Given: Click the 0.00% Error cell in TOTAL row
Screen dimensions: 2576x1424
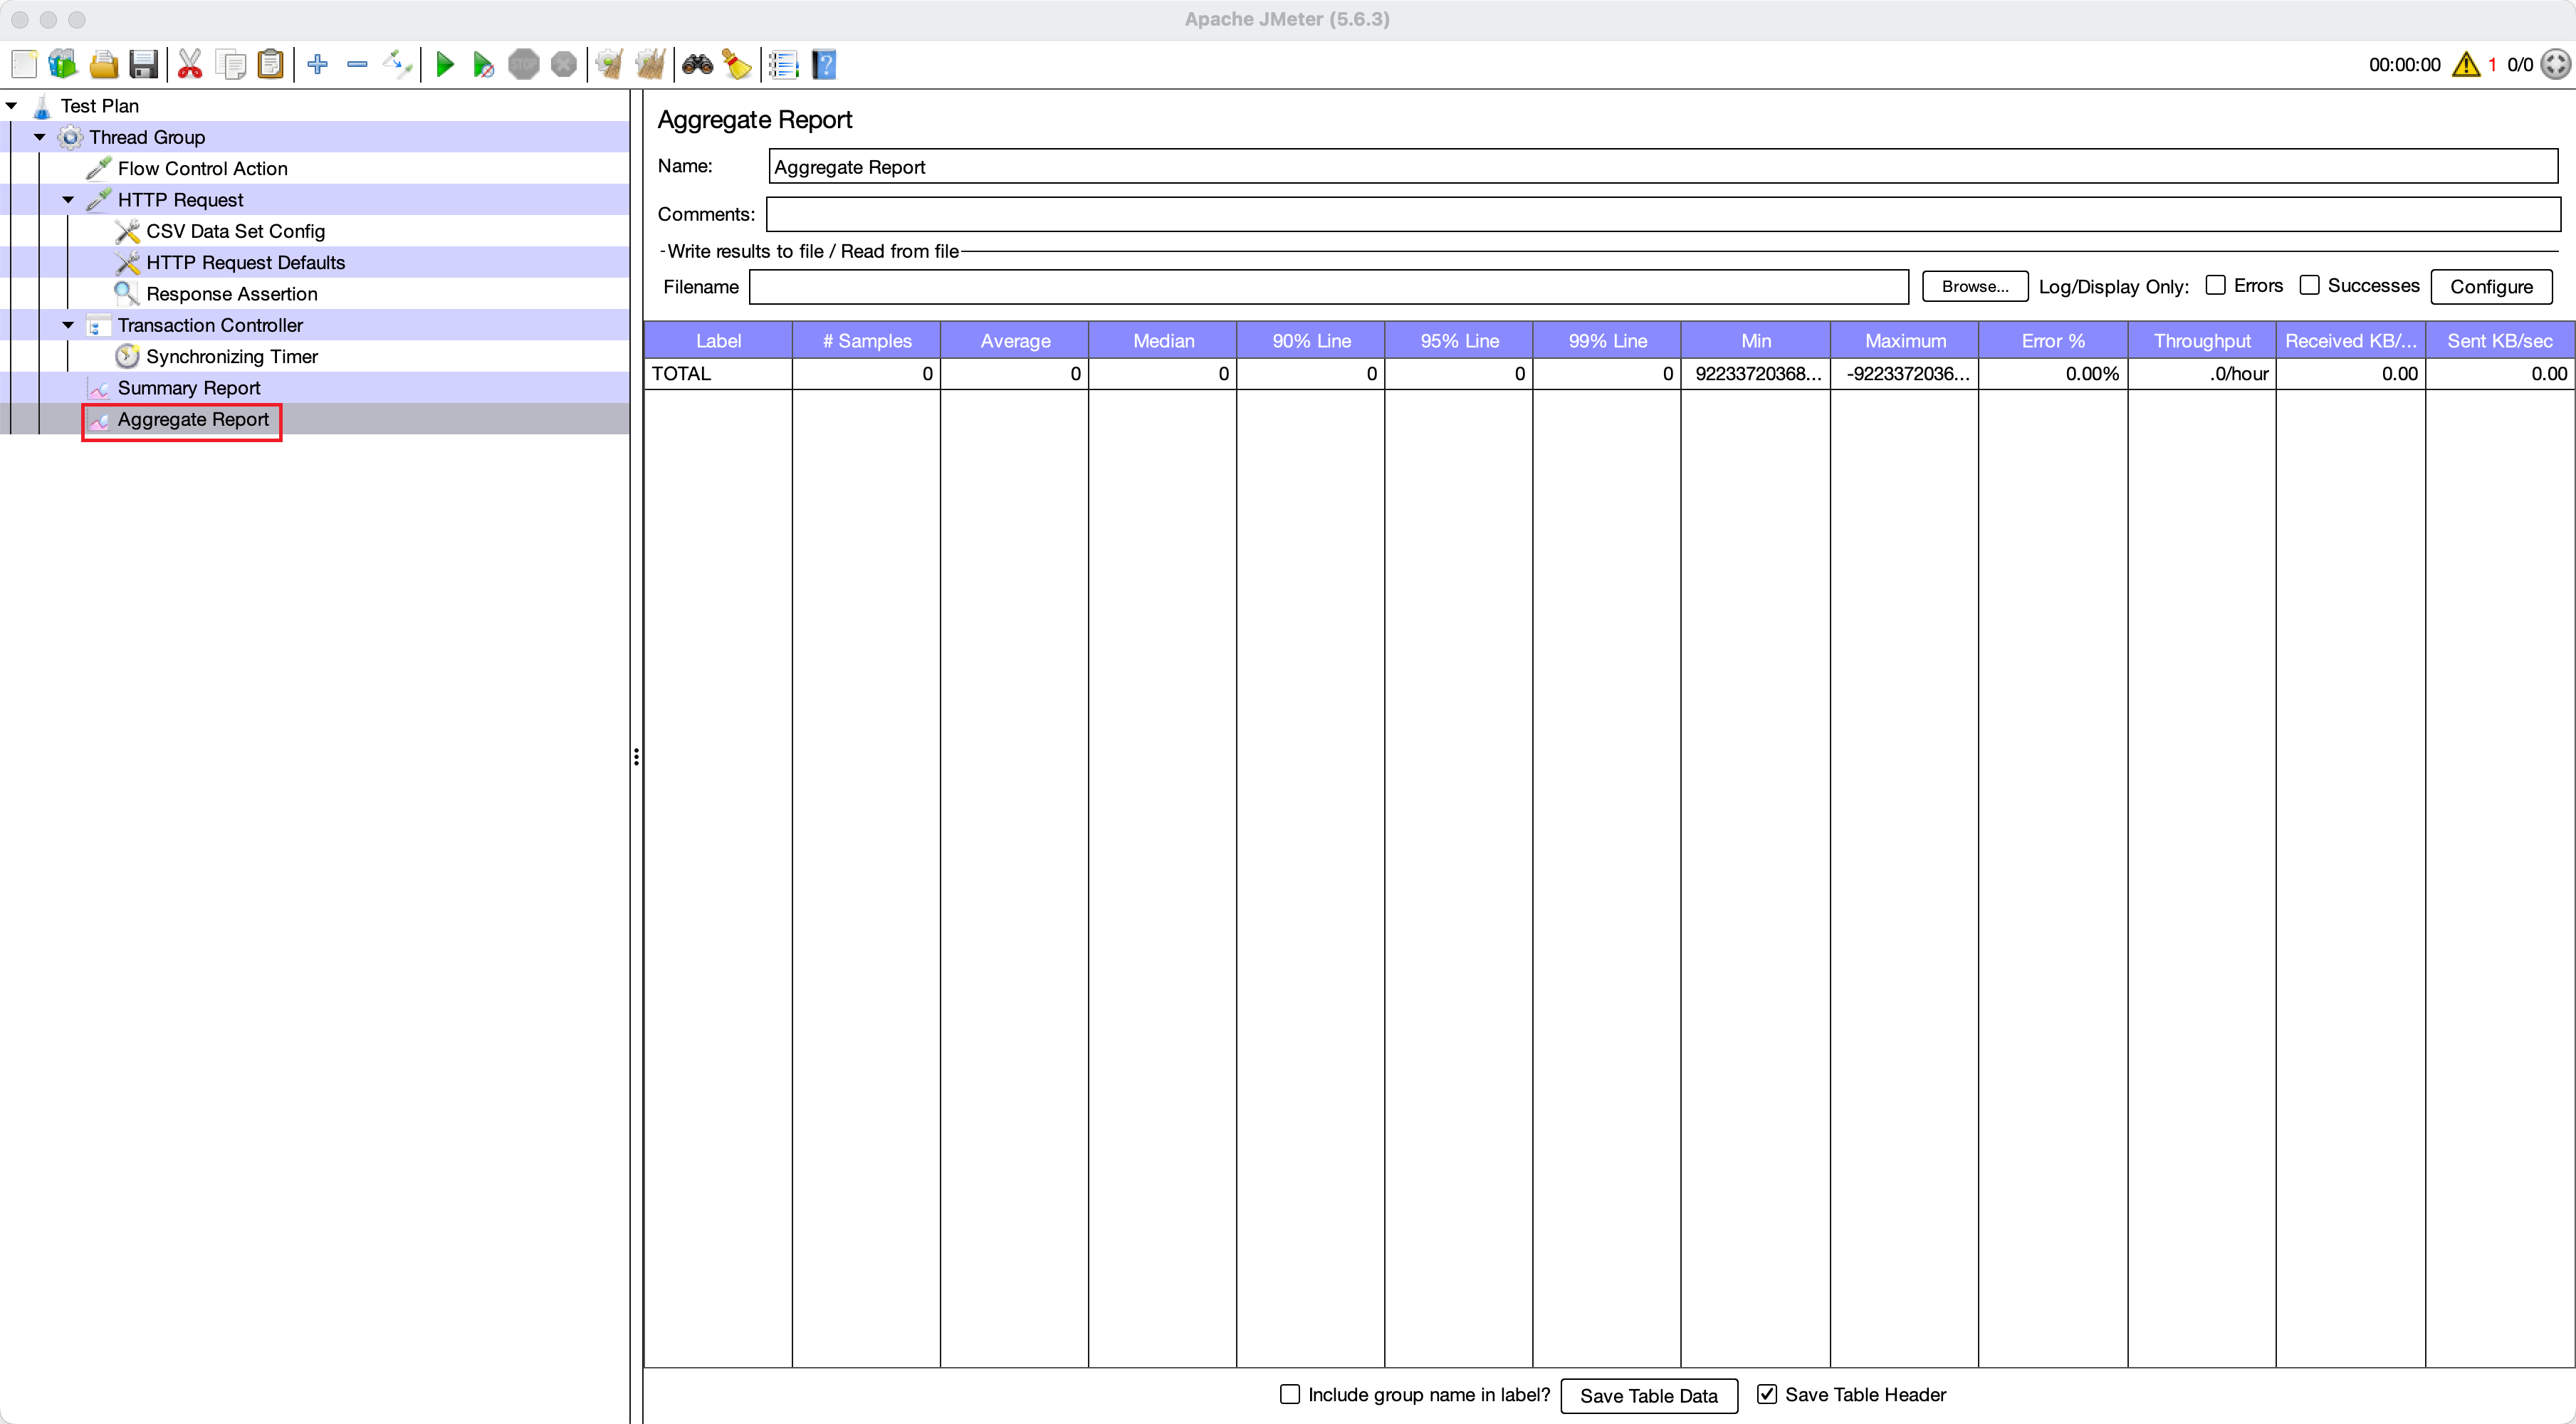Looking at the screenshot, I should [2053, 374].
